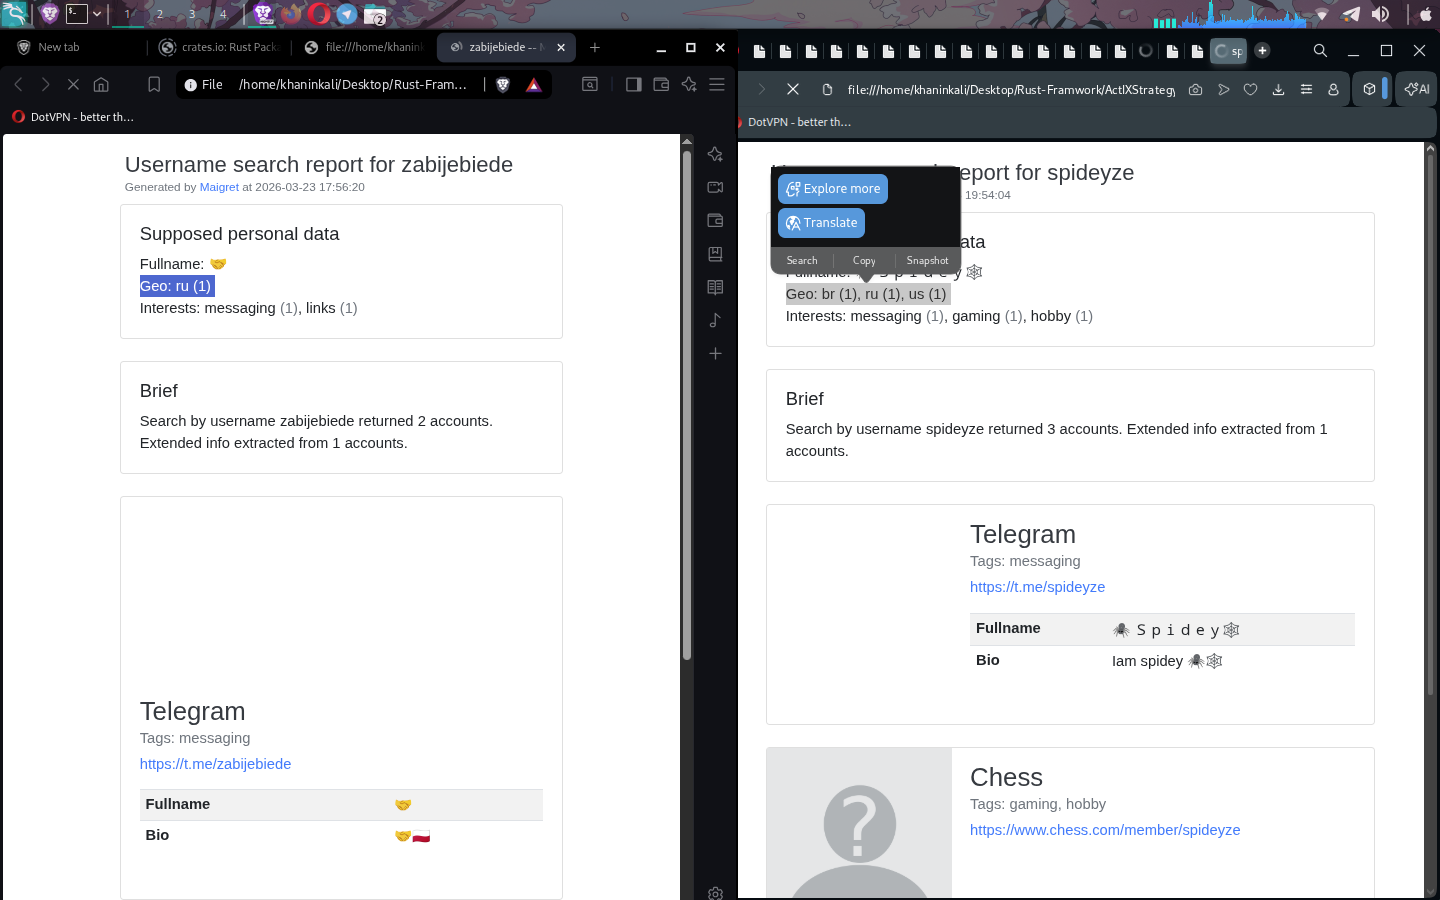Click Translate in selection popup
This screenshot has width=1440, height=900.
pos(821,223)
